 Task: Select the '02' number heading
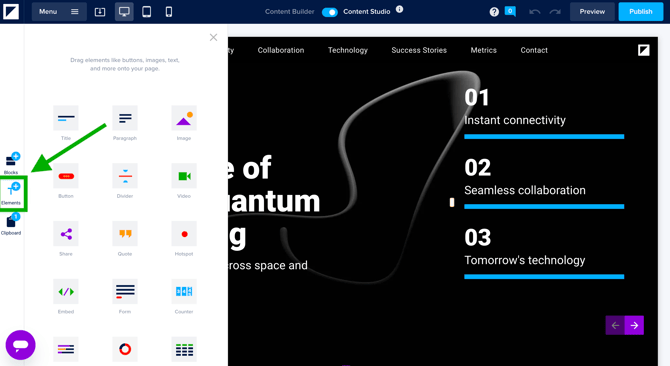pyautogui.click(x=477, y=168)
